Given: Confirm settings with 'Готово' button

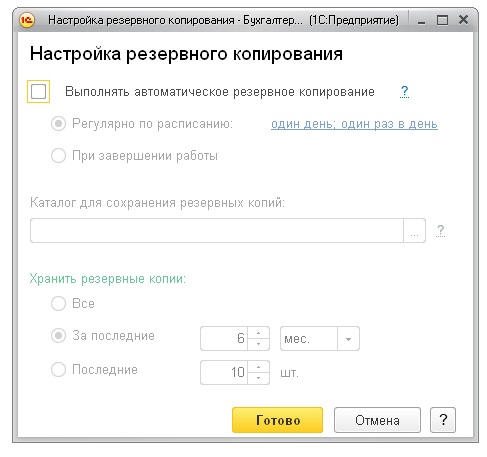Looking at the screenshot, I should tap(278, 420).
